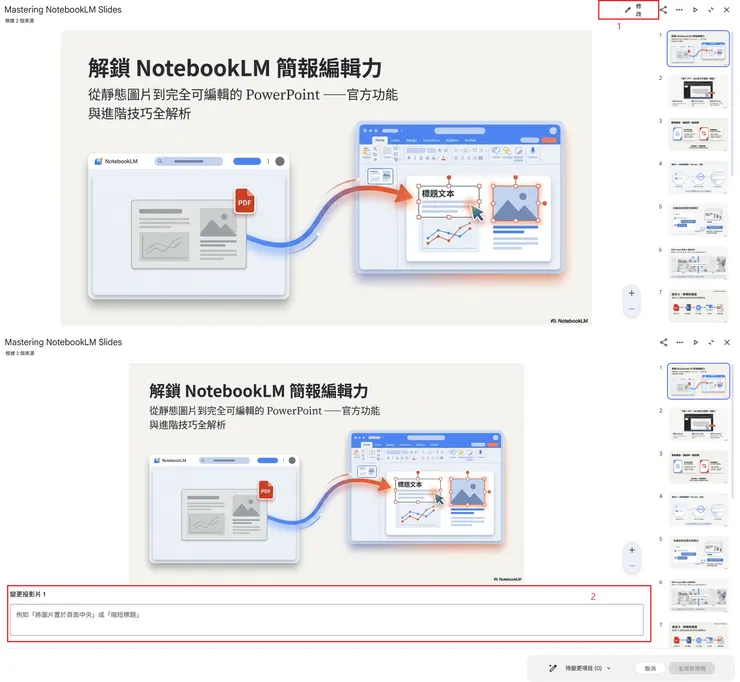This screenshot has height=682, width=740.
Task: Zoom out with minus icon, top viewer
Action: click(x=631, y=309)
